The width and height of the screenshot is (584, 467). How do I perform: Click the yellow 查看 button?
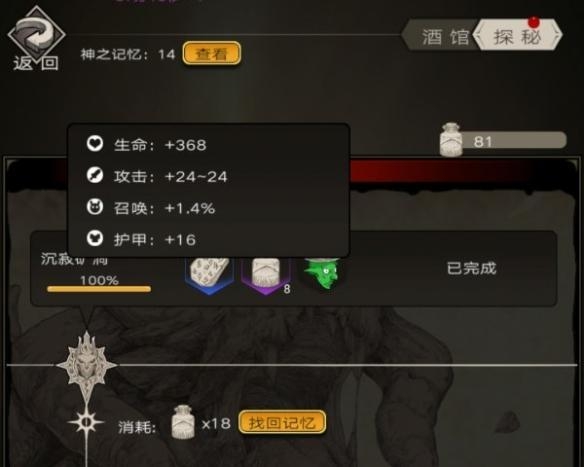212,54
